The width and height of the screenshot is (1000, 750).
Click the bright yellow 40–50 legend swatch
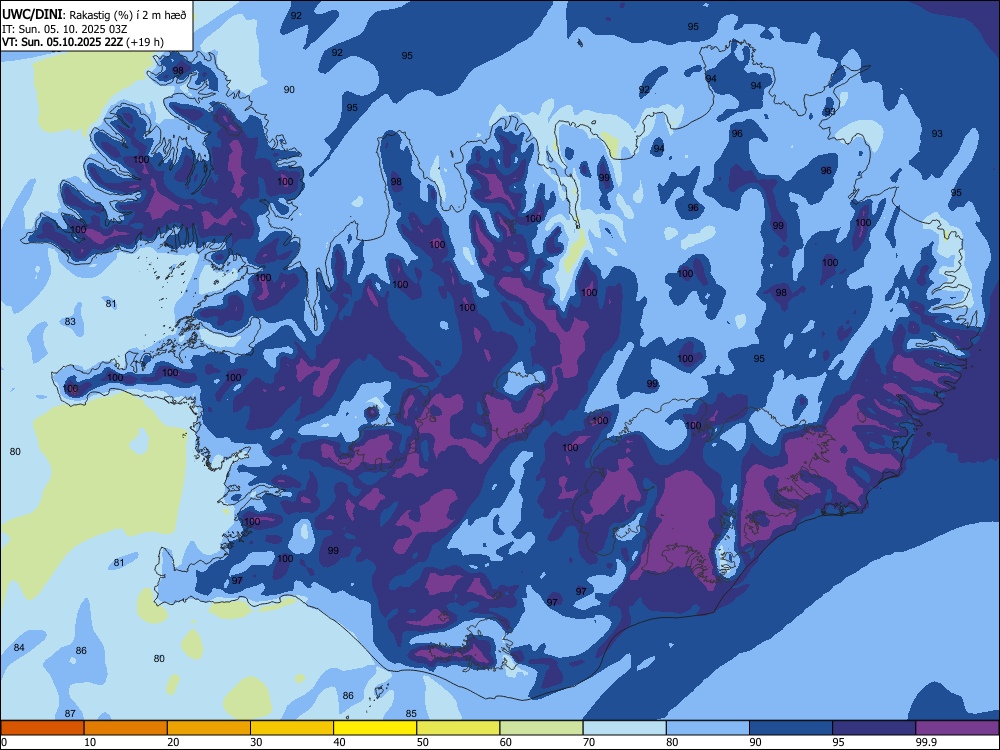[375, 728]
